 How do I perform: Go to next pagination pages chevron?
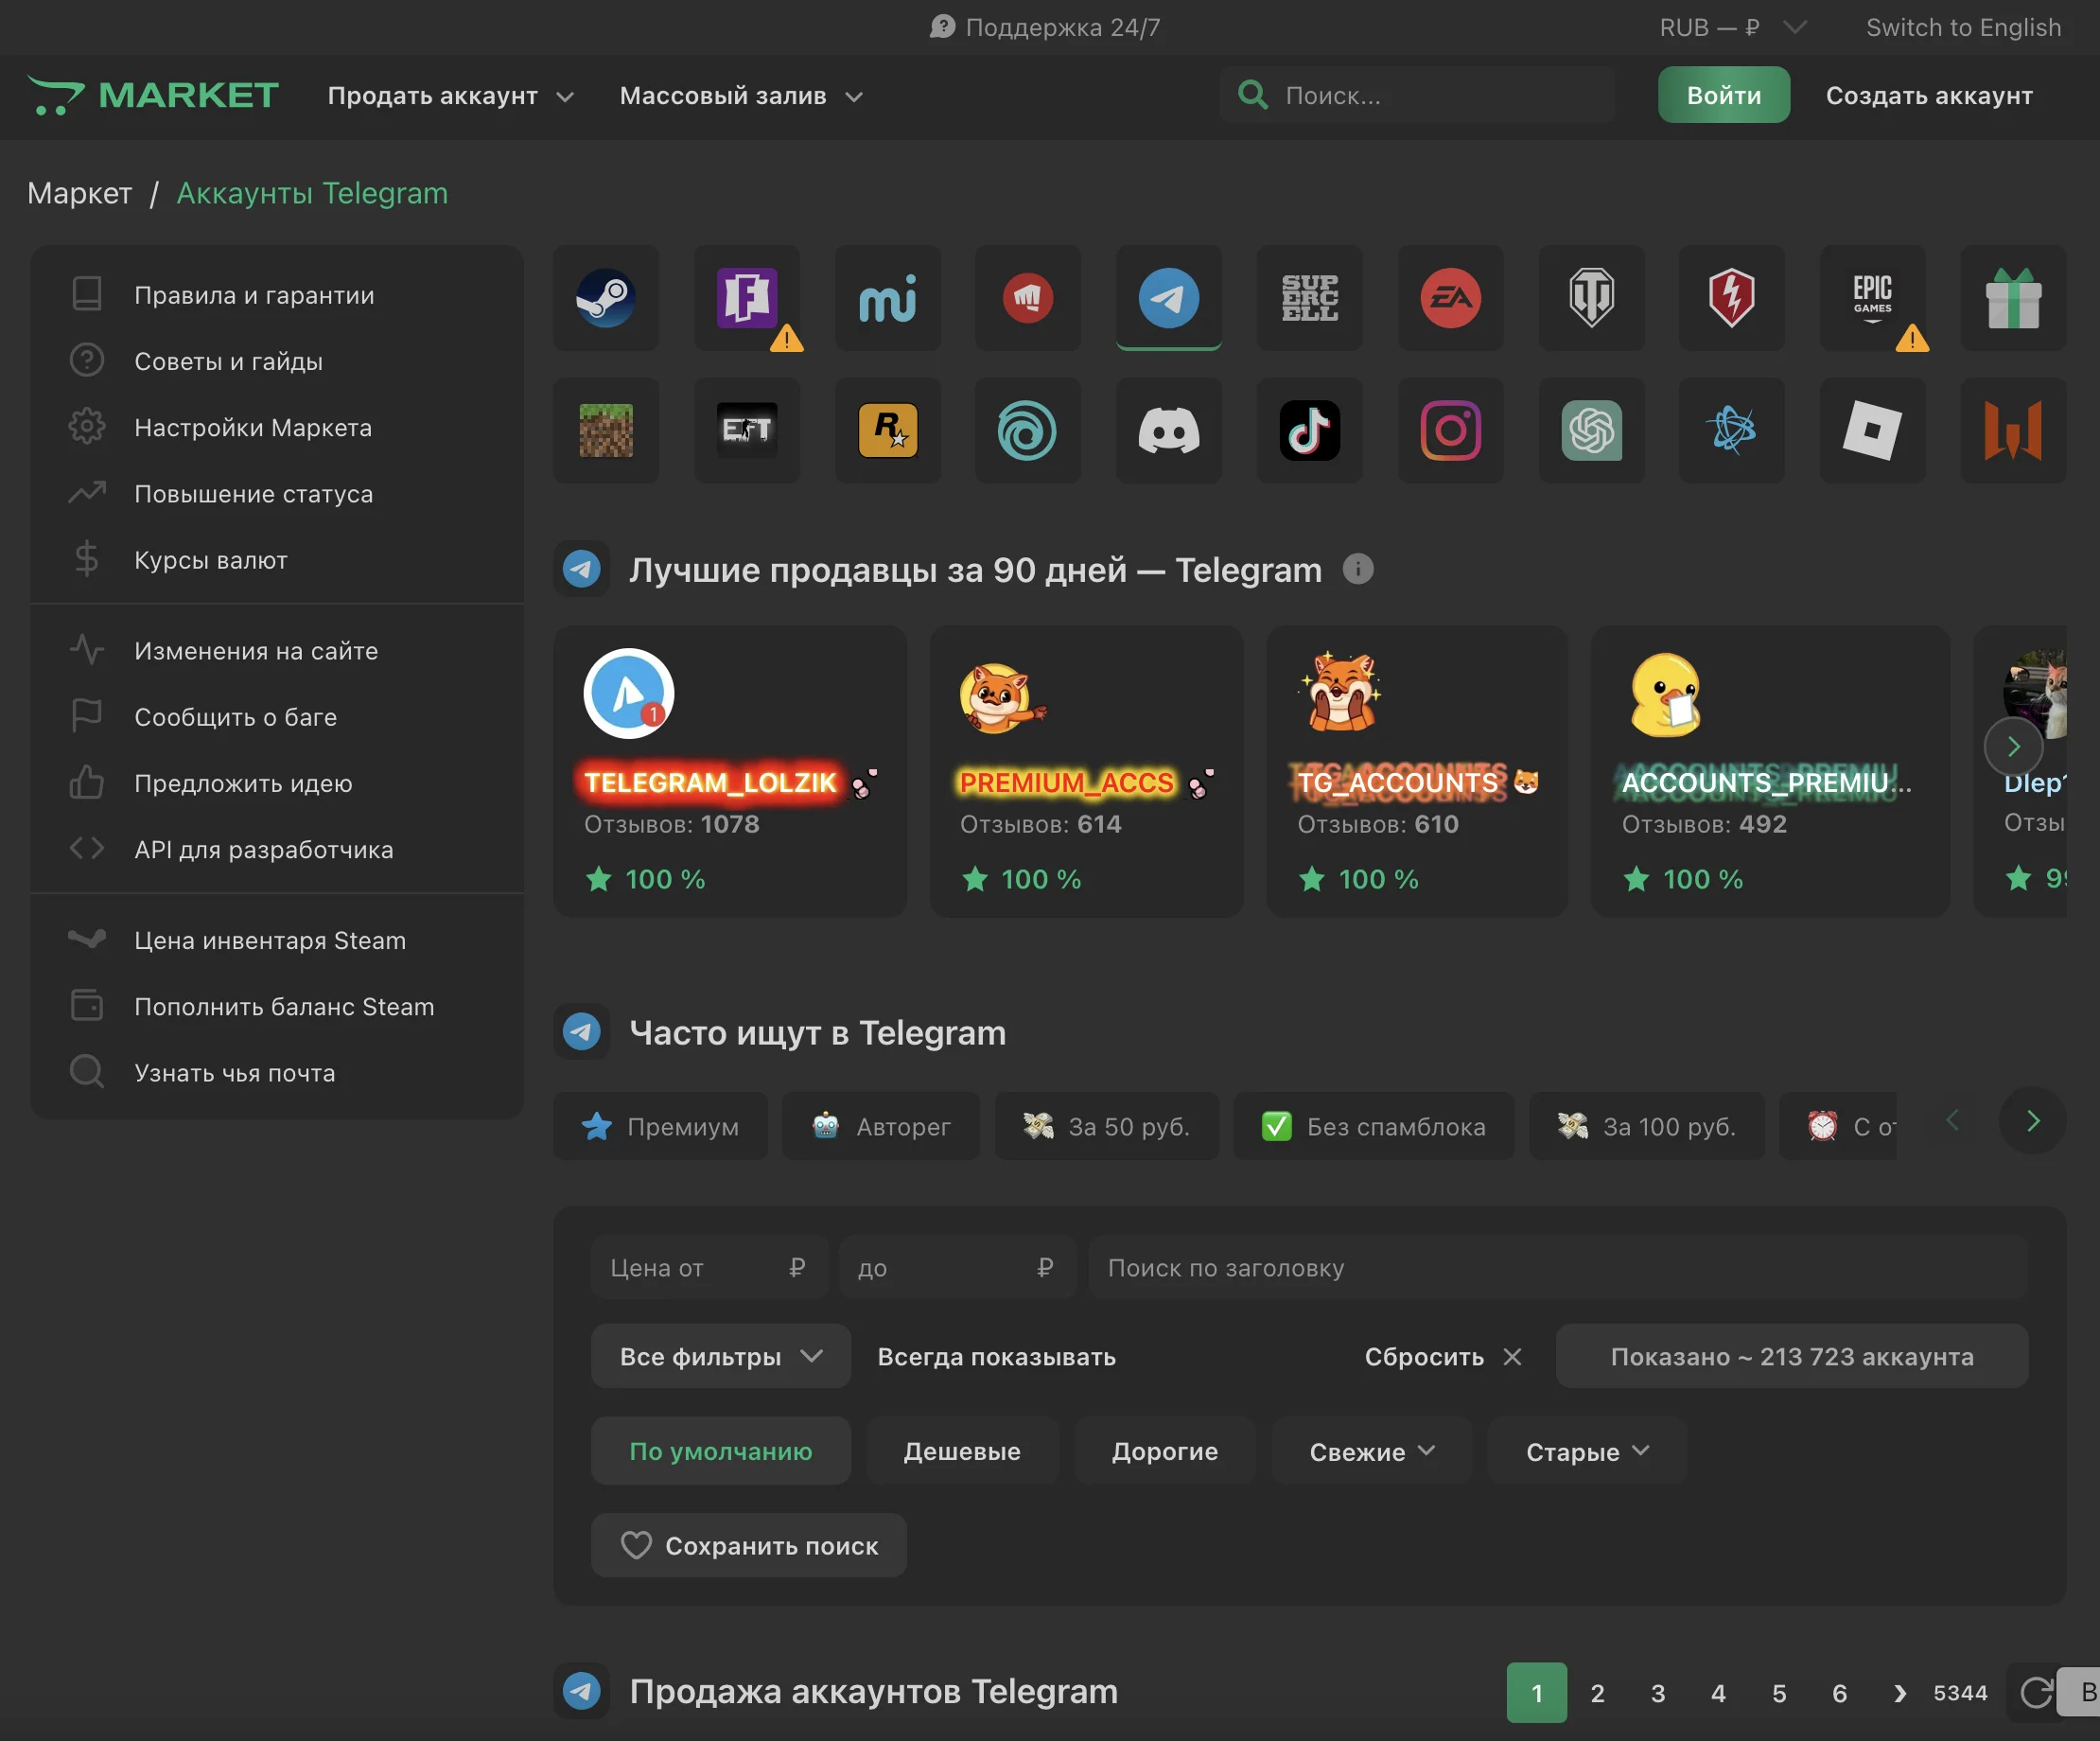coord(1900,1693)
